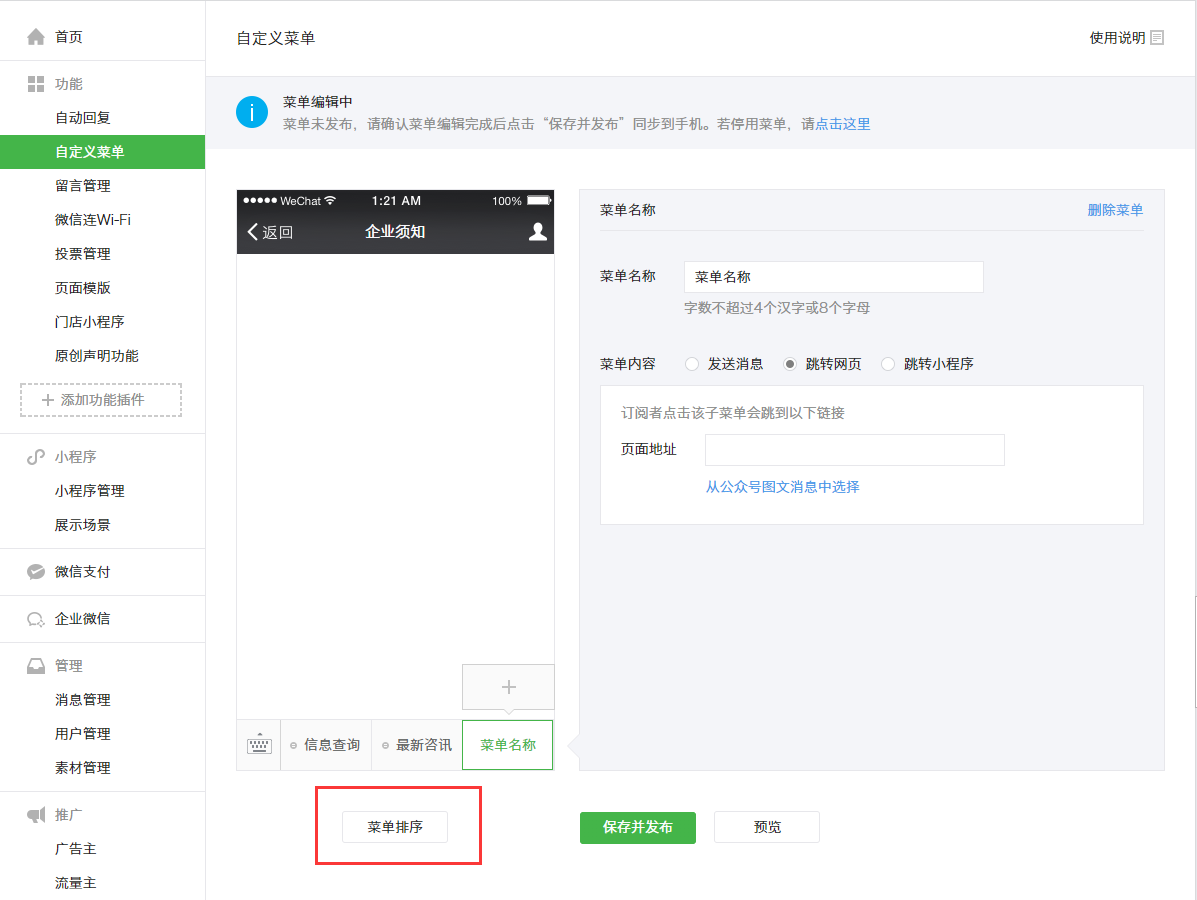This screenshot has width=1197, height=900.
Task: Click the 删除菜单 link
Action: pos(1115,210)
